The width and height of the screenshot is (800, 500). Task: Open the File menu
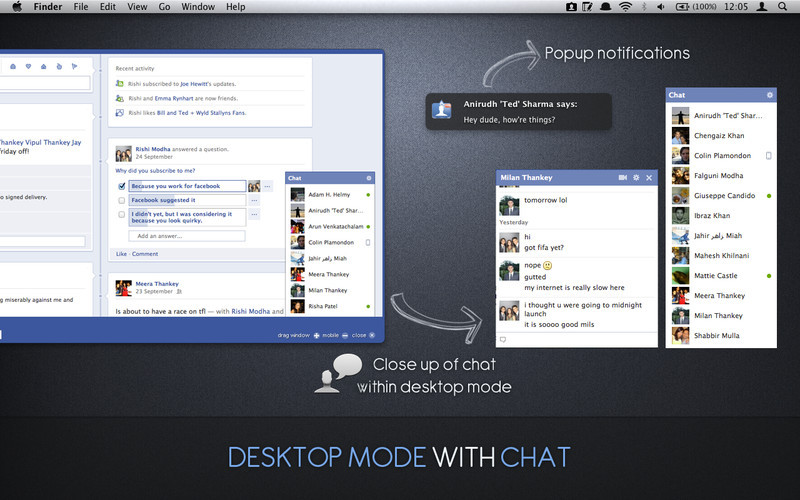point(81,7)
